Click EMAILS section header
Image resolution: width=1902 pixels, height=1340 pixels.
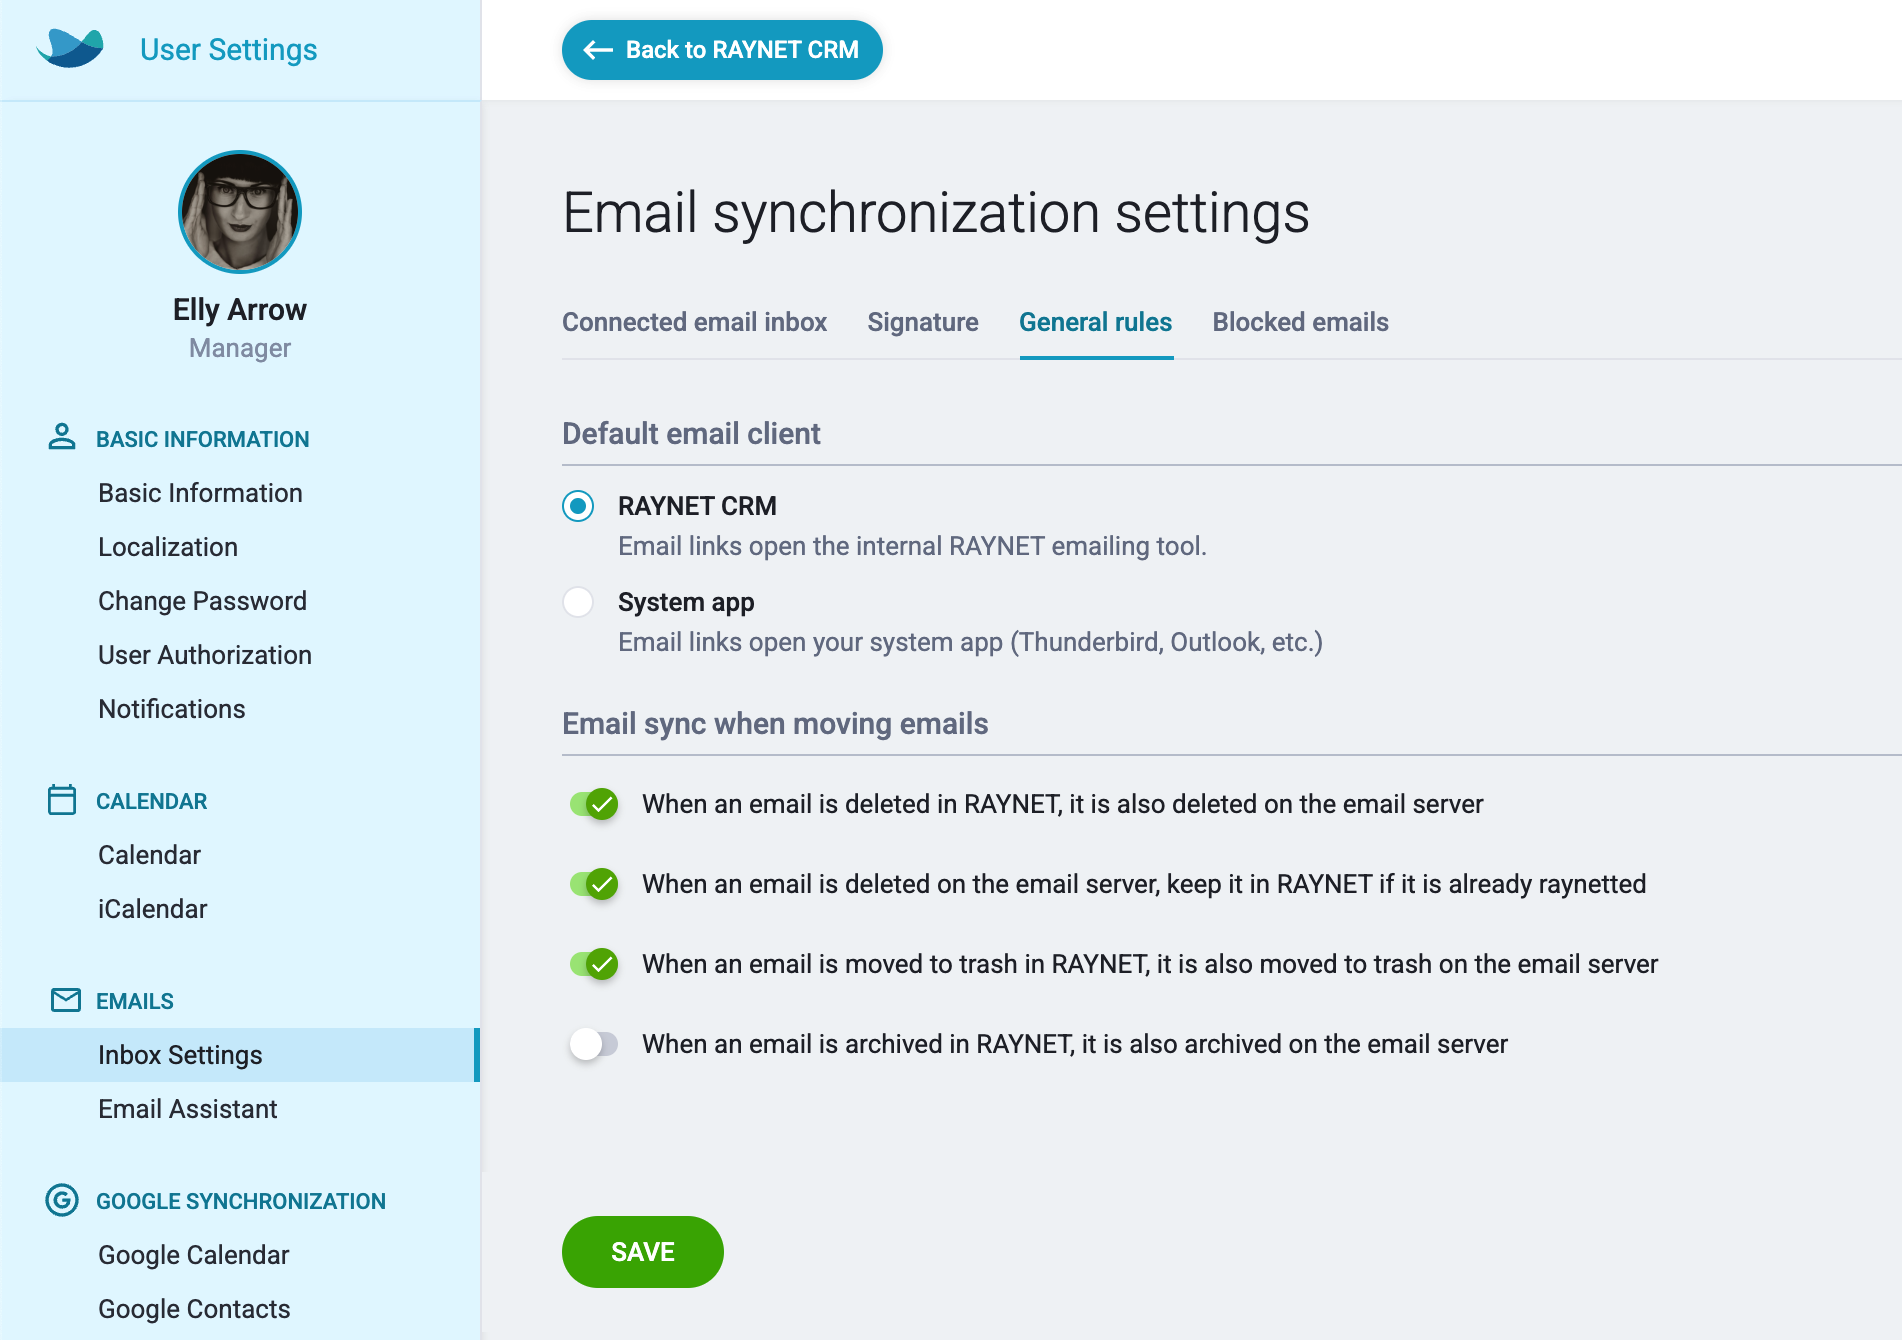click(x=135, y=1001)
